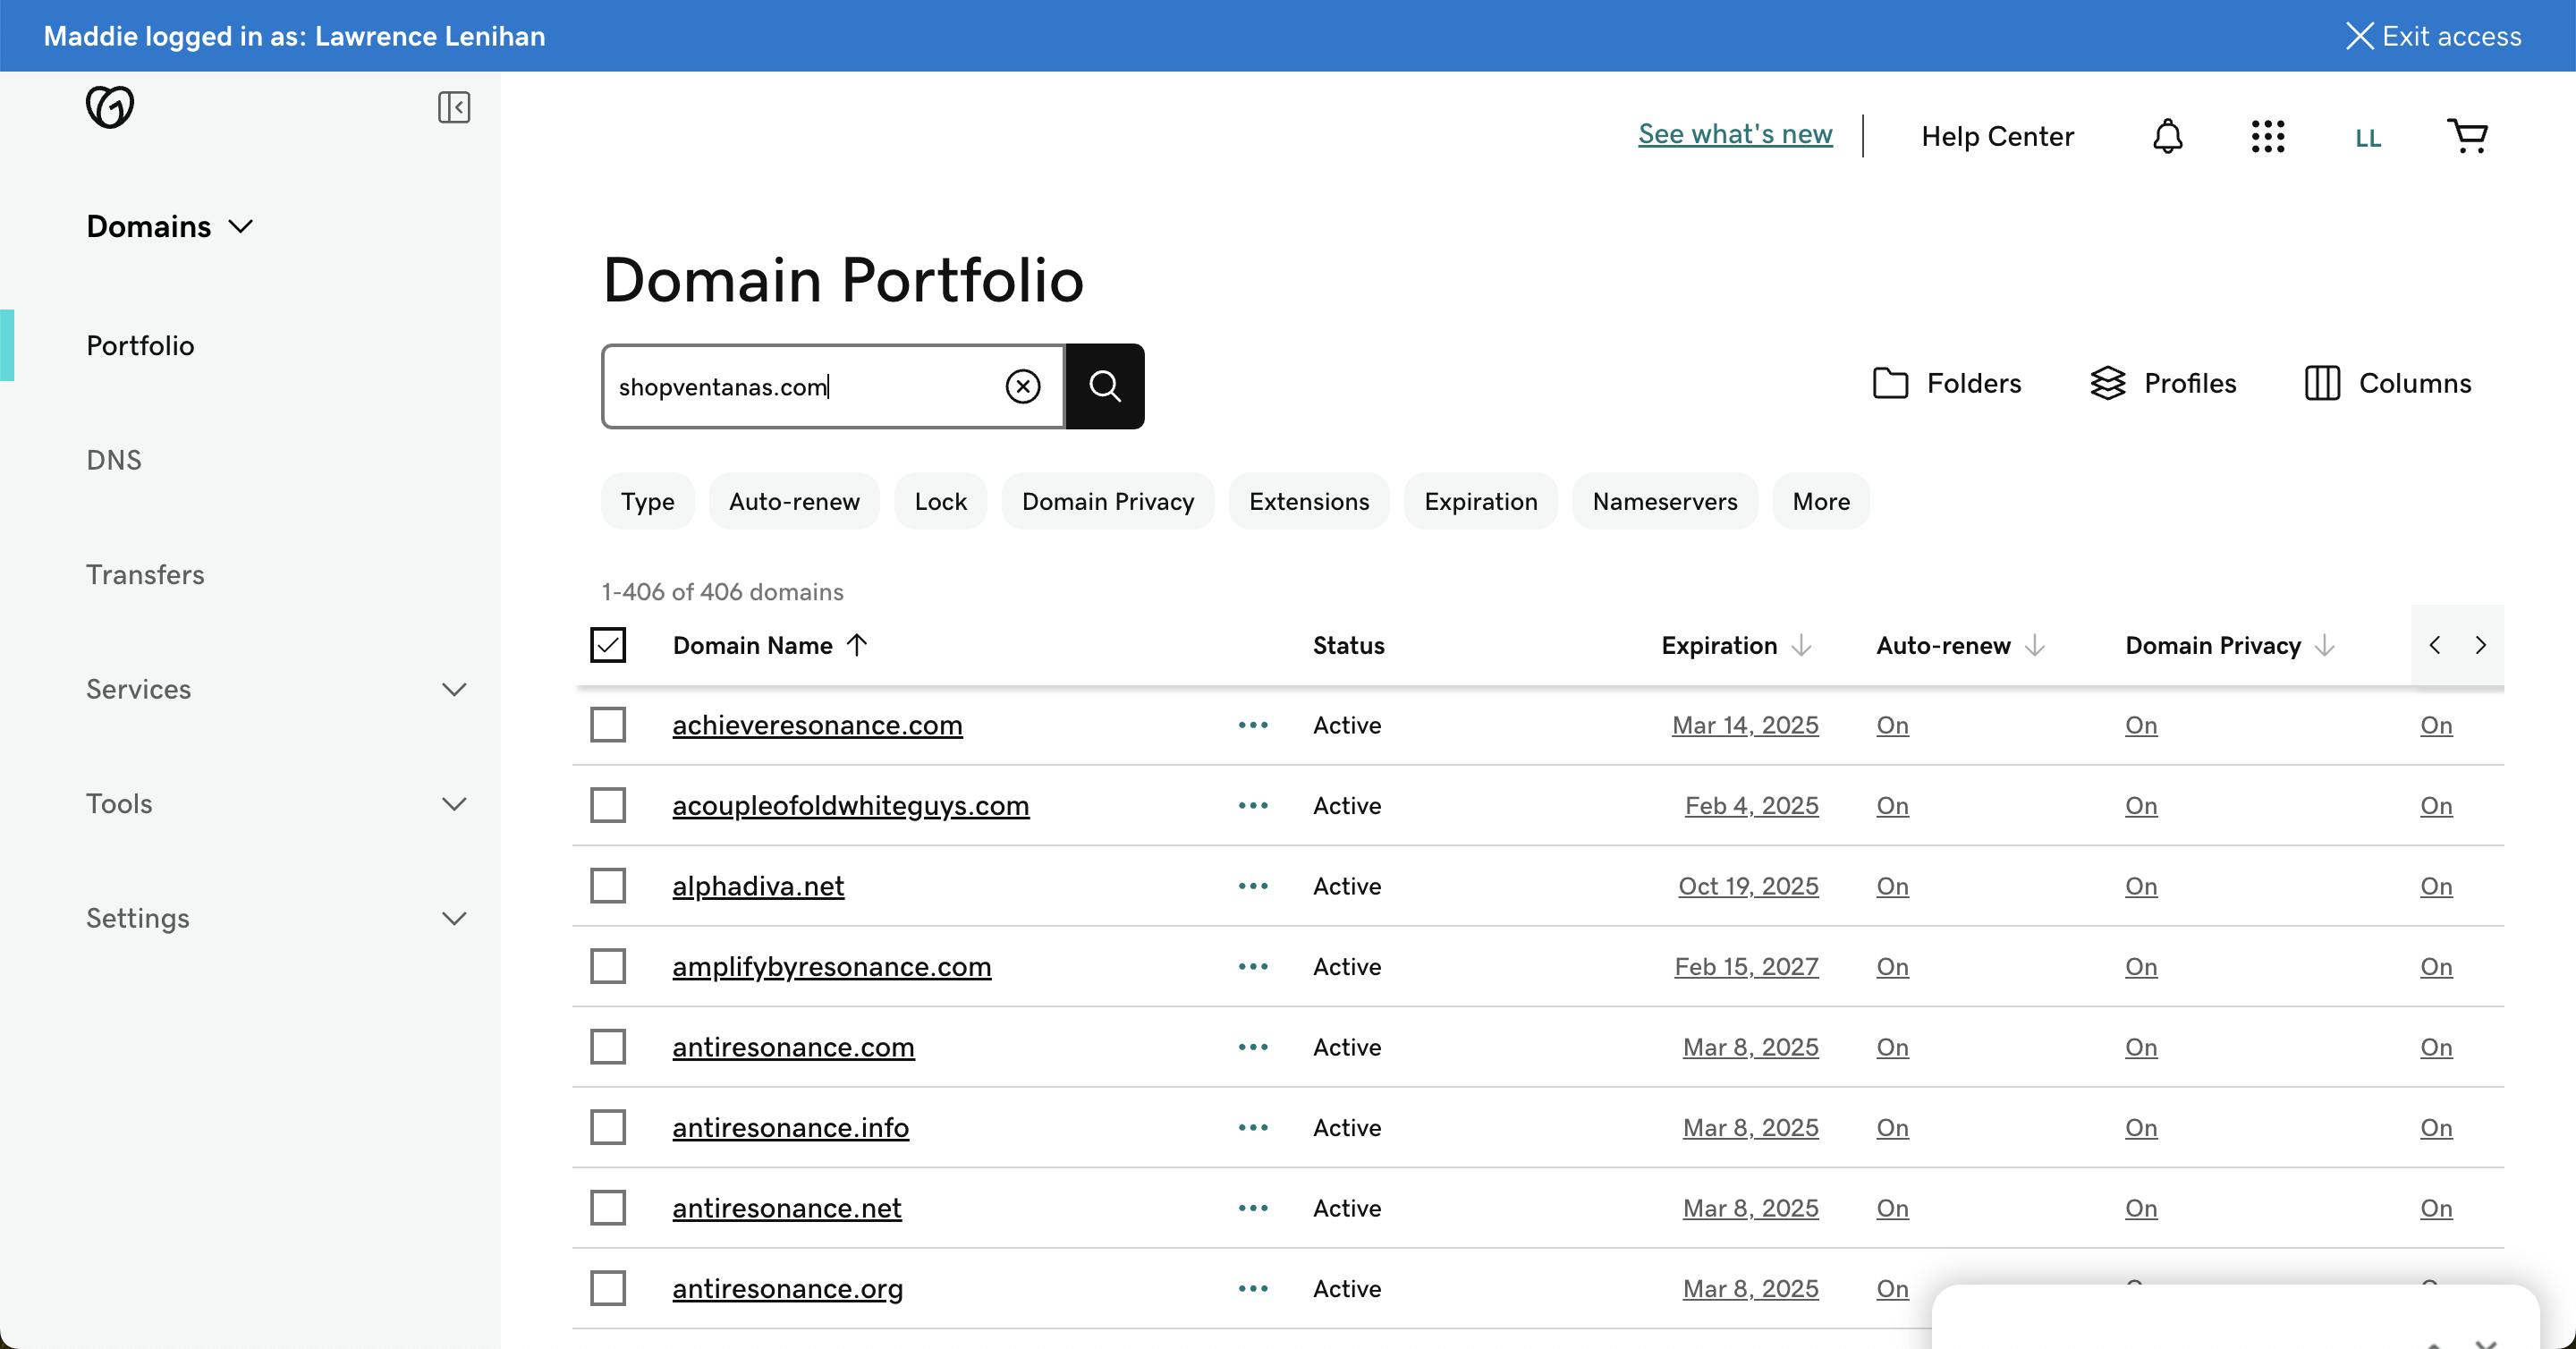The height and width of the screenshot is (1349, 2576).
Task: Open achieveresonance.com domain link
Action: tap(817, 725)
